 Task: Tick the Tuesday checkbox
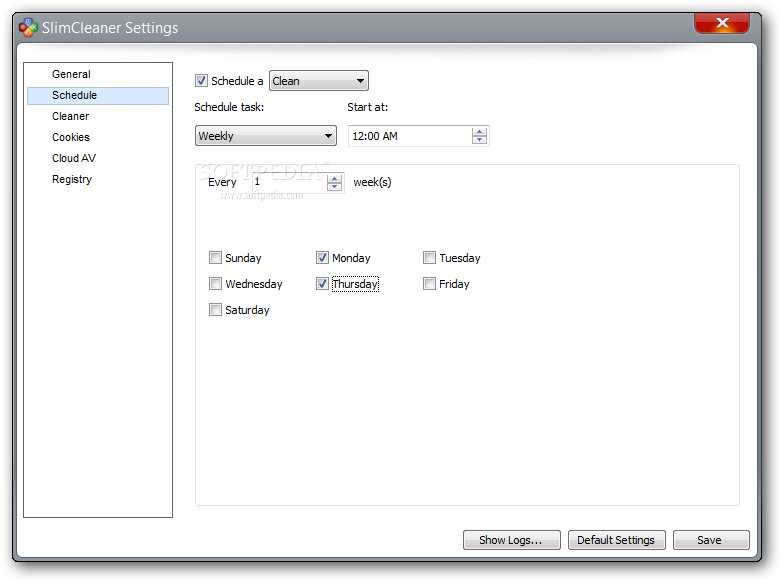pos(429,258)
